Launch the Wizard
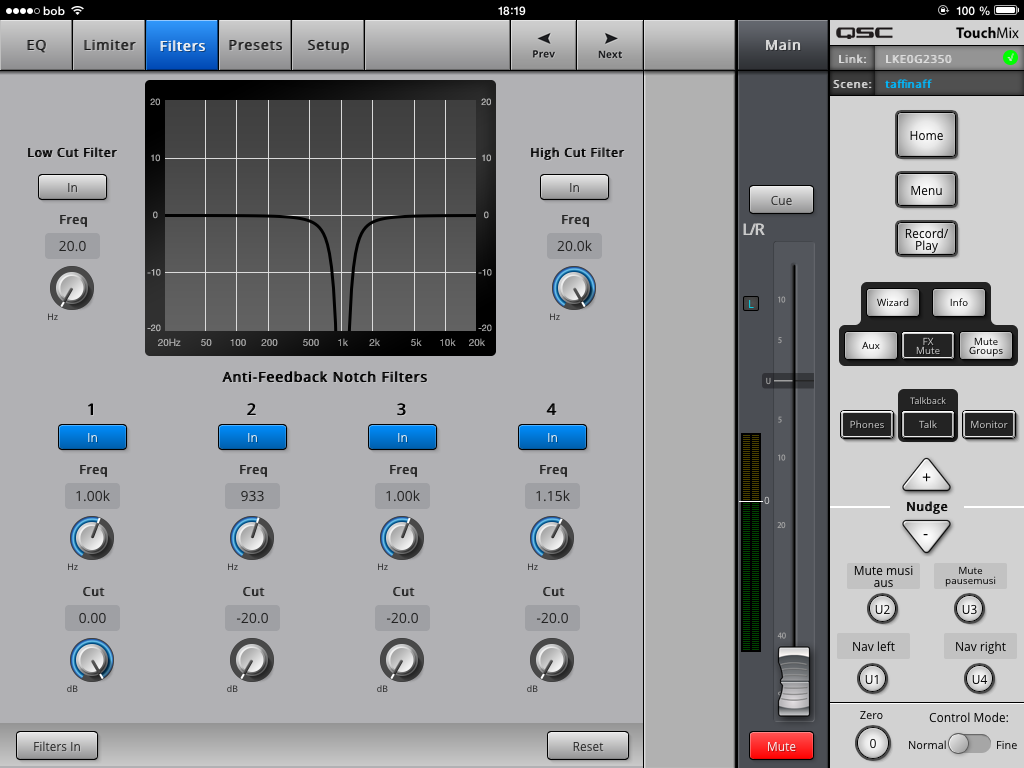 coord(893,302)
